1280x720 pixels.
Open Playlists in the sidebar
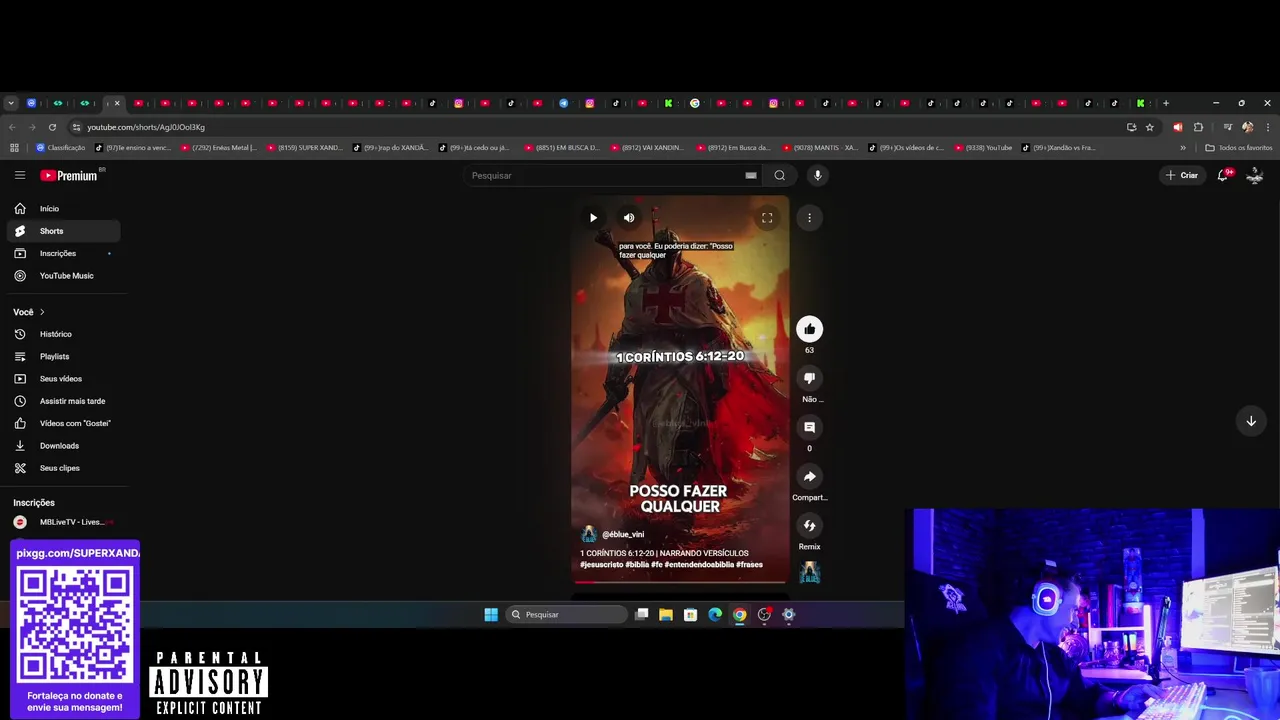pyautogui.click(x=64, y=356)
